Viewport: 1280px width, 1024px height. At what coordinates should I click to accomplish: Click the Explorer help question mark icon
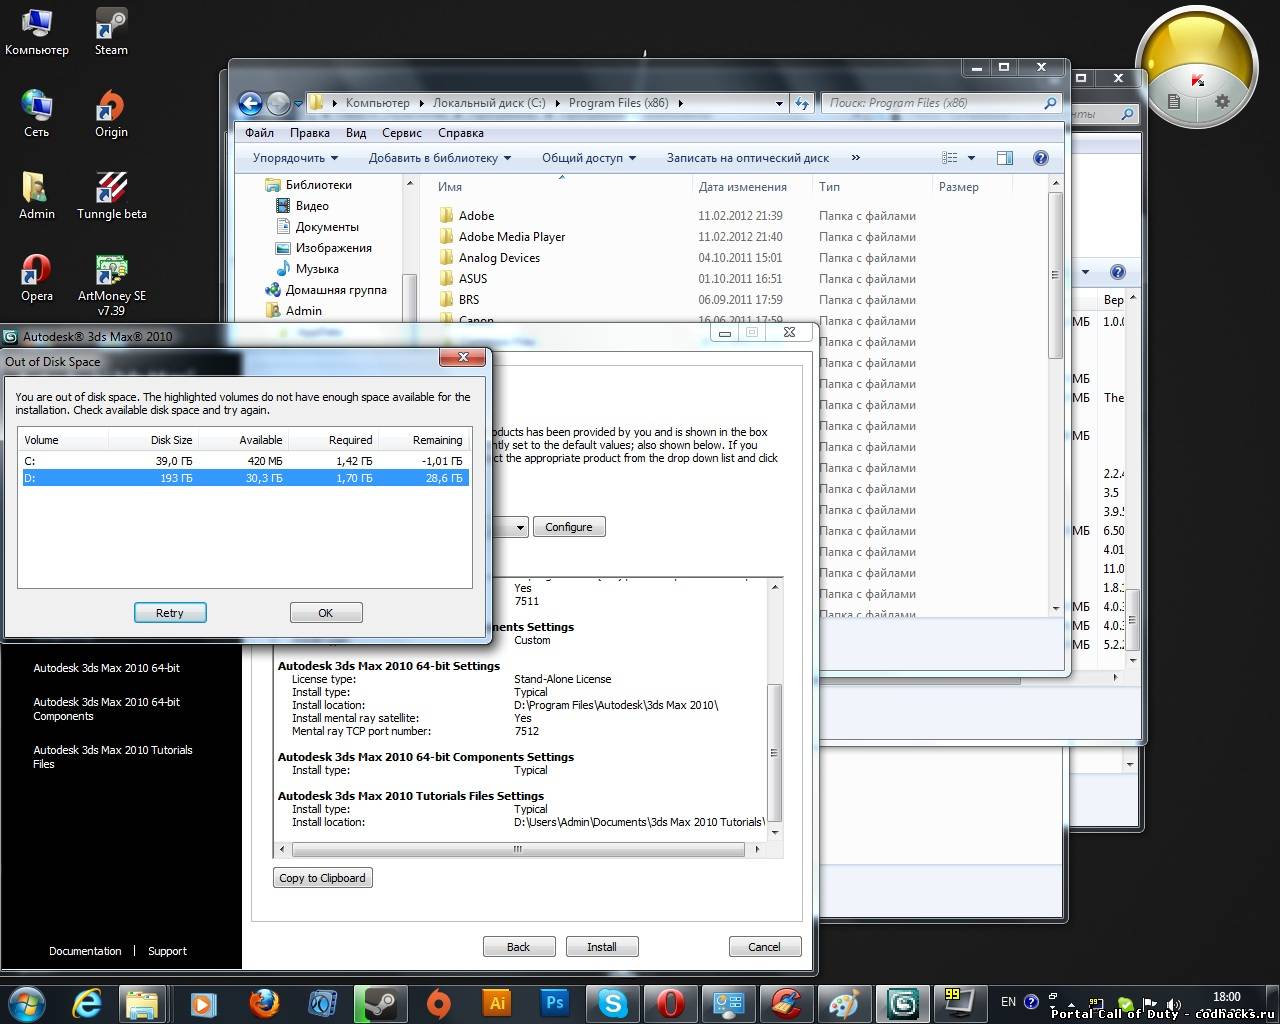[1040, 158]
